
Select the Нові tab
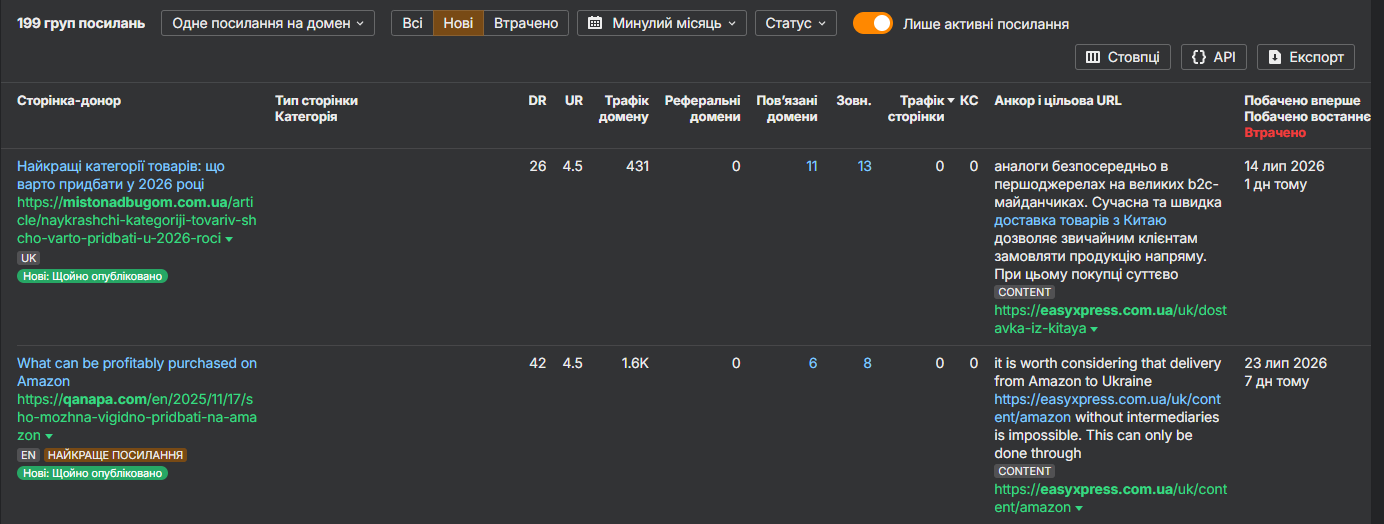(x=458, y=23)
